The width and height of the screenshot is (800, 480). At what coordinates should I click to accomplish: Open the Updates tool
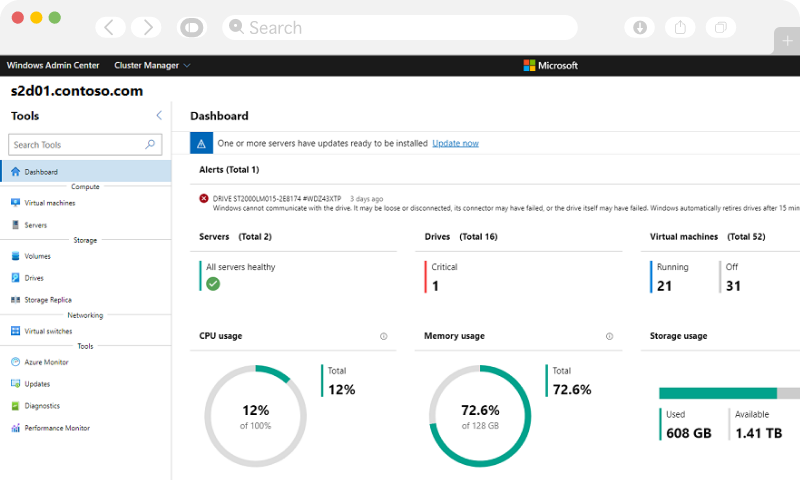pyautogui.click(x=37, y=384)
